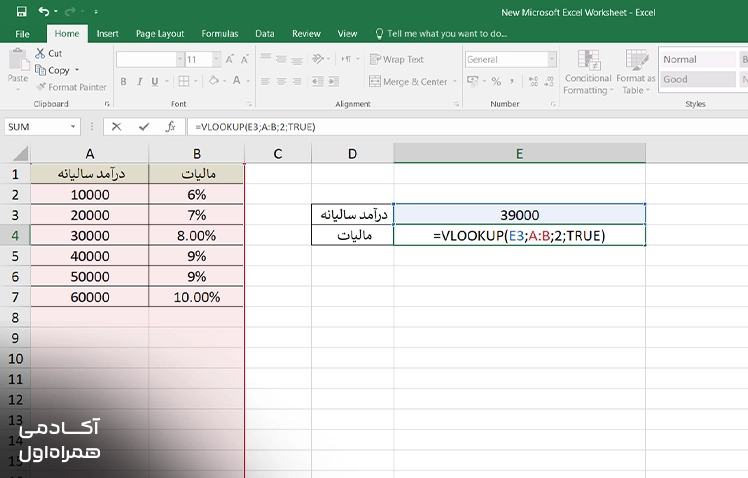Switch to the View tab

[x=347, y=33]
